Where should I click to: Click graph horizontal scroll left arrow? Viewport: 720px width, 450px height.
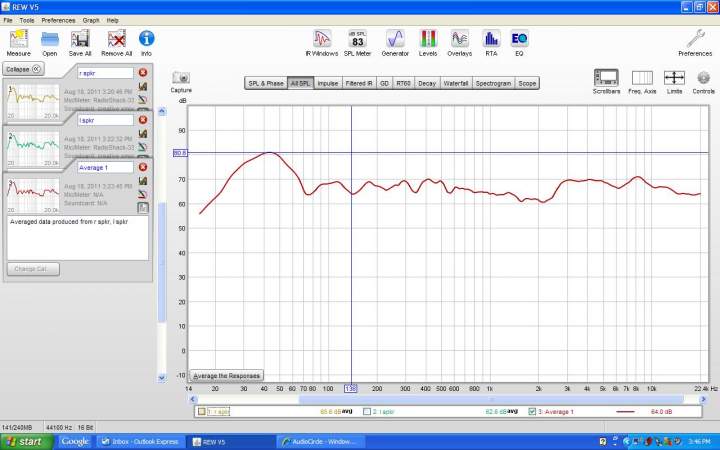coord(193,399)
